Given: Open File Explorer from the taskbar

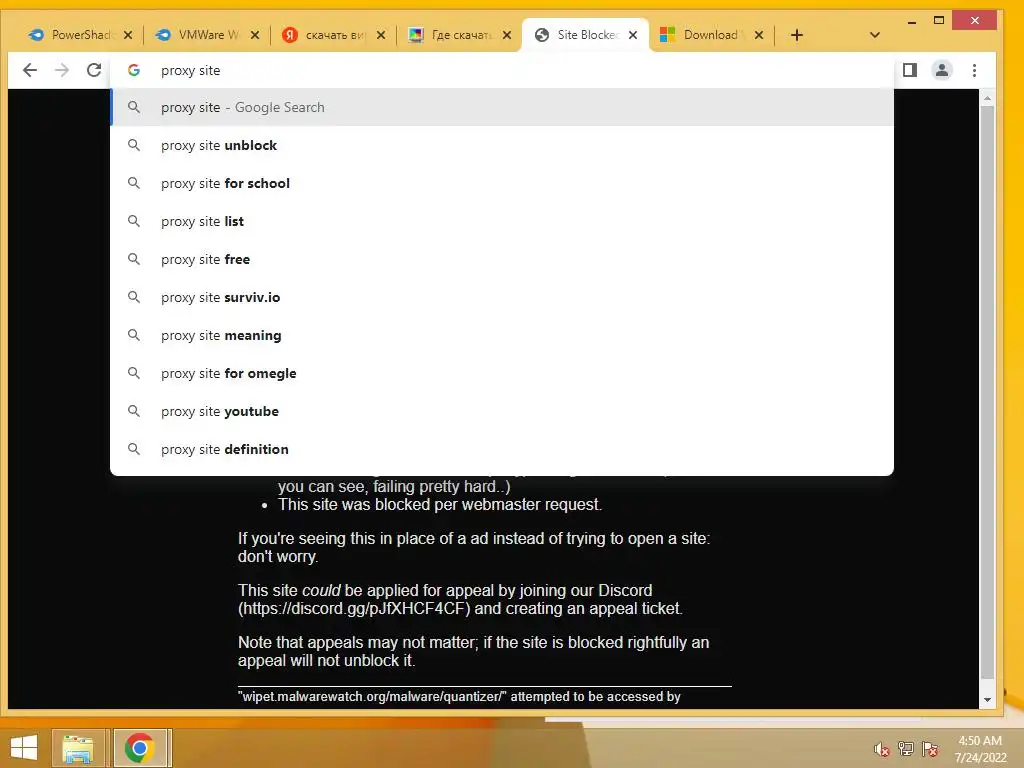Looking at the screenshot, I should point(78,748).
